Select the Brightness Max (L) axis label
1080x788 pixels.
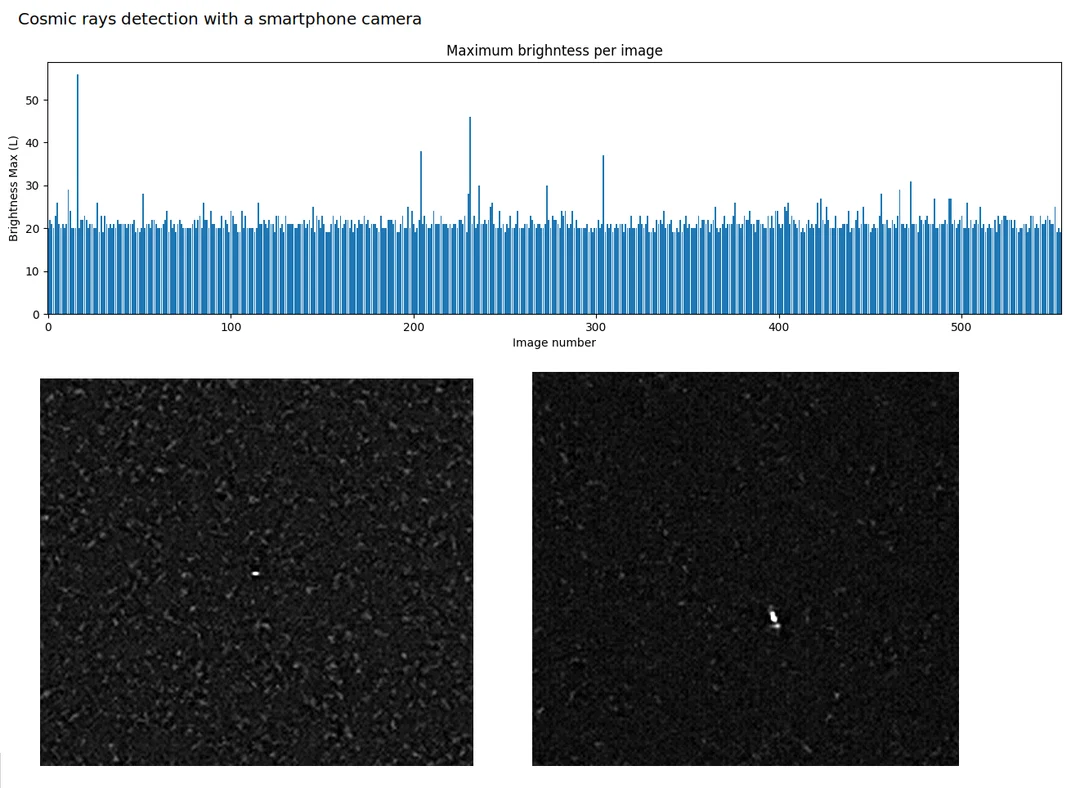(x=13, y=188)
